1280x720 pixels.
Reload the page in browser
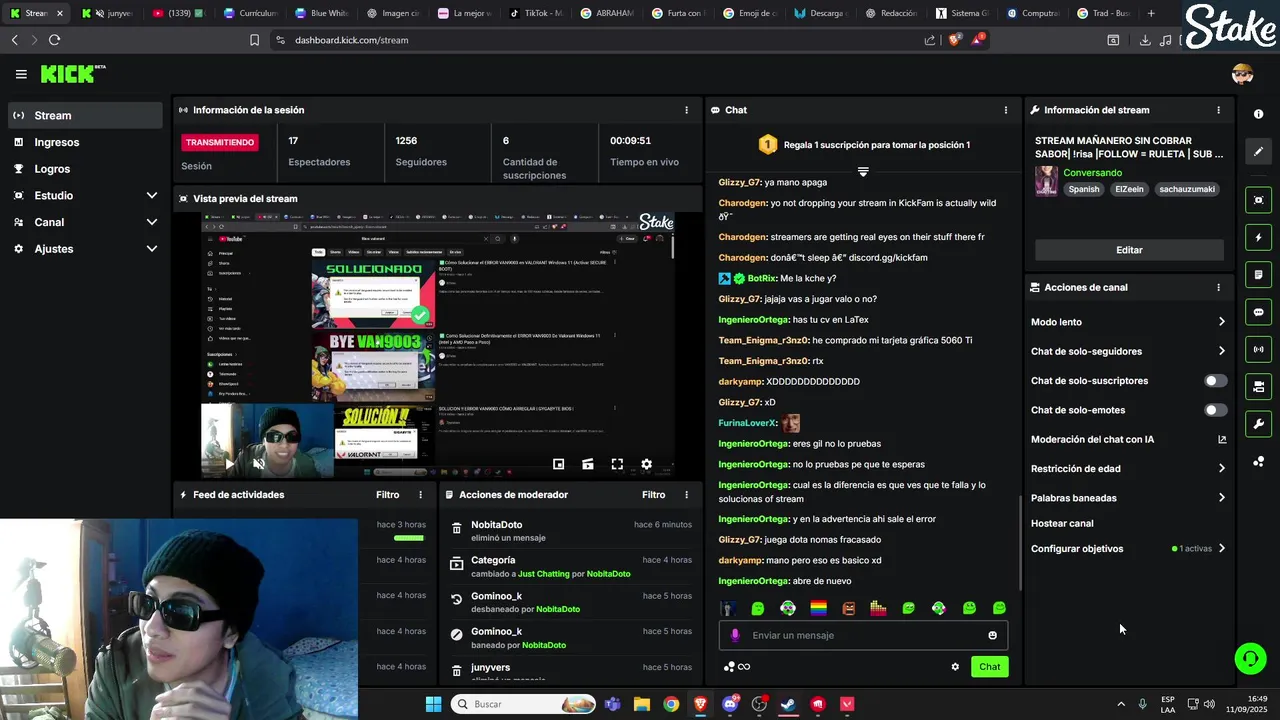coord(54,40)
